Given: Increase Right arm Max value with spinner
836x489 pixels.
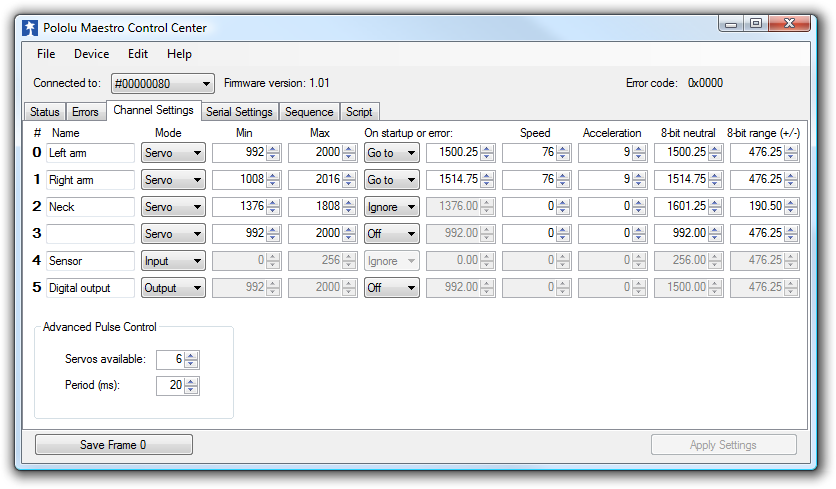Looking at the screenshot, I should (349, 176).
